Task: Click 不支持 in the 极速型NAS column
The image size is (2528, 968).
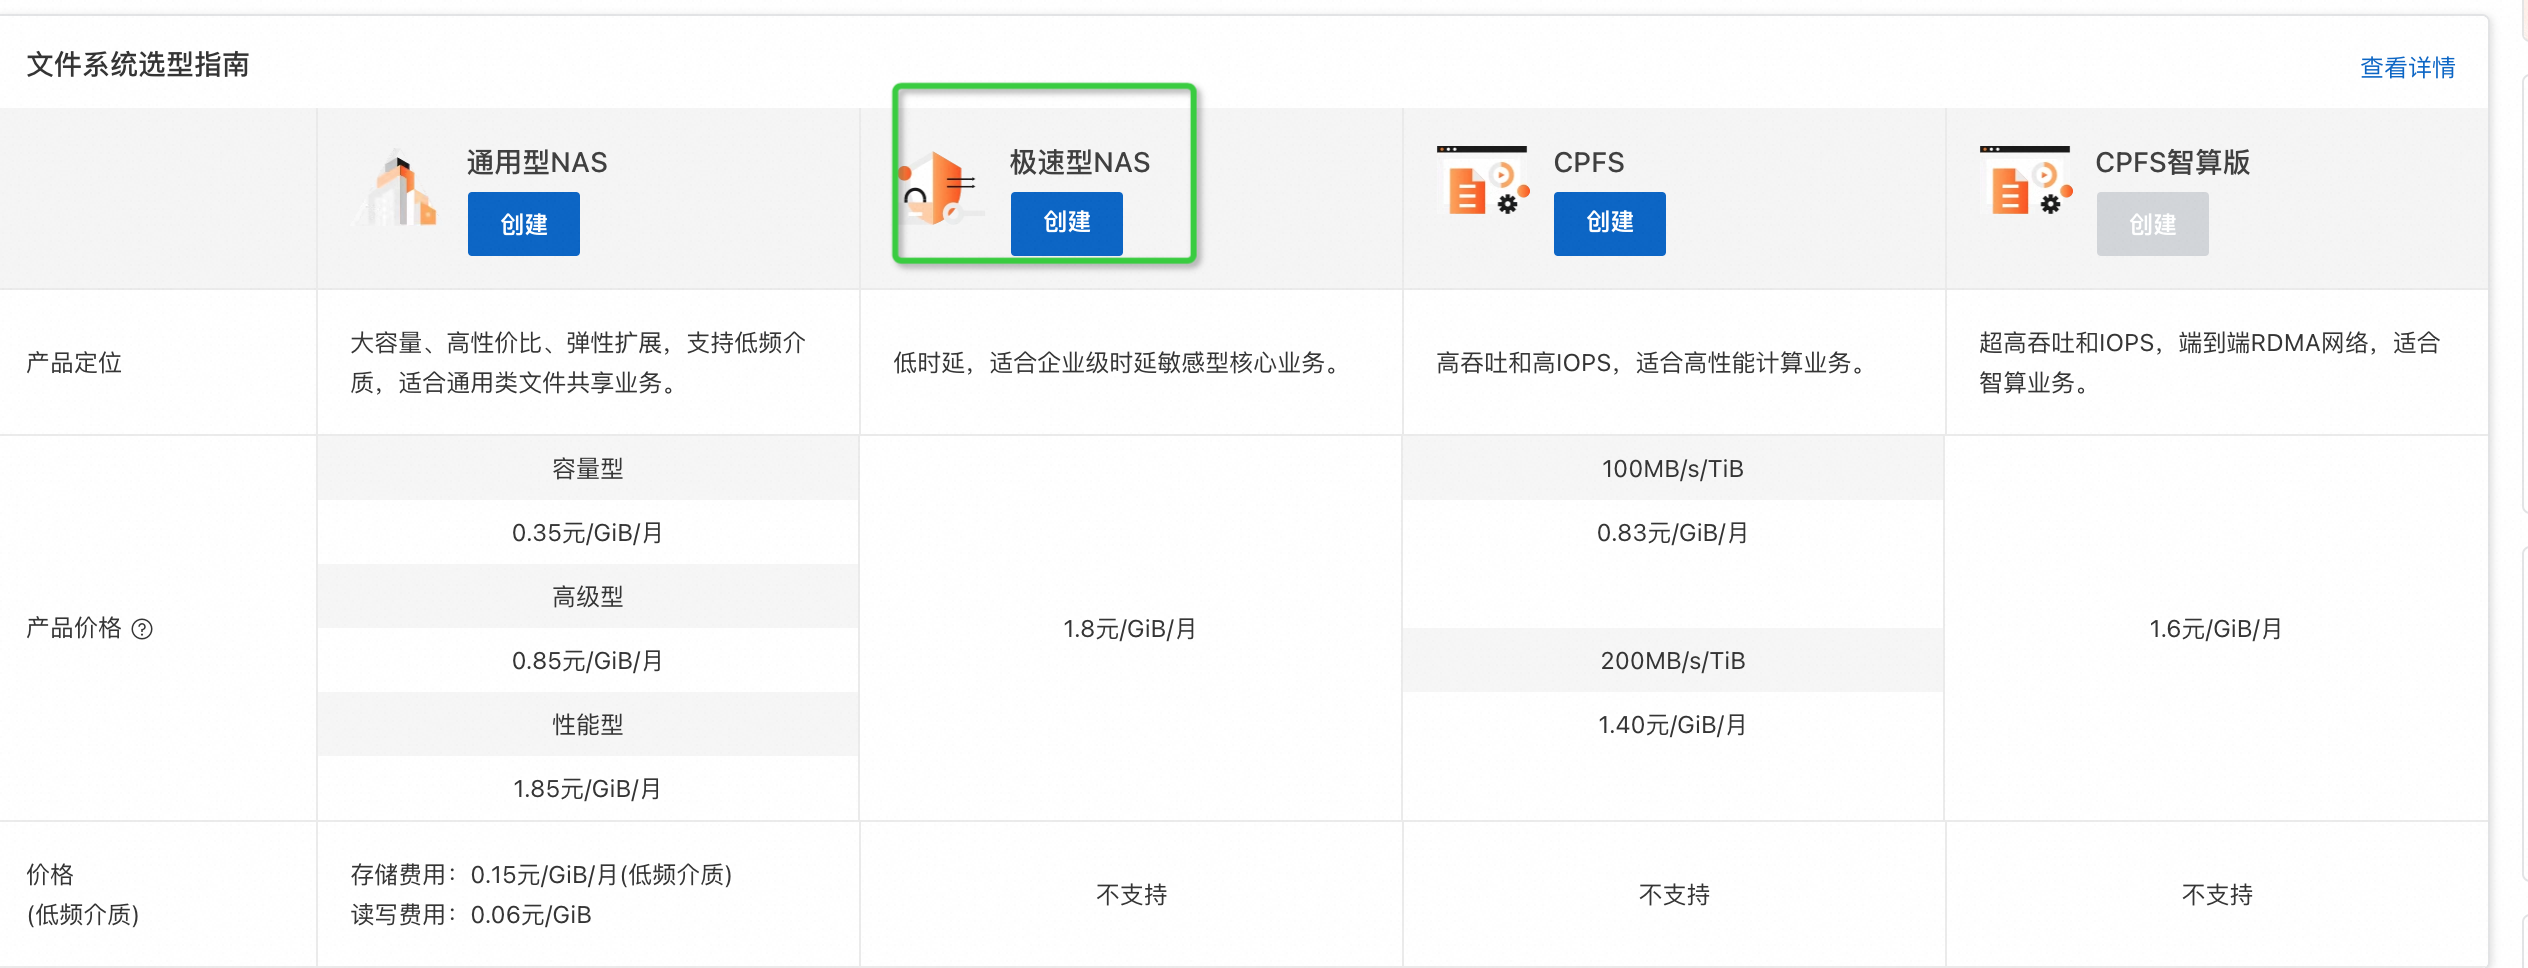Action: point(1131,895)
